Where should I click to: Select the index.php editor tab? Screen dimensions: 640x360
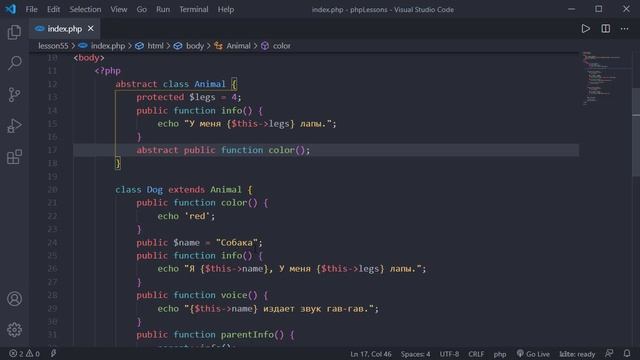point(64,29)
